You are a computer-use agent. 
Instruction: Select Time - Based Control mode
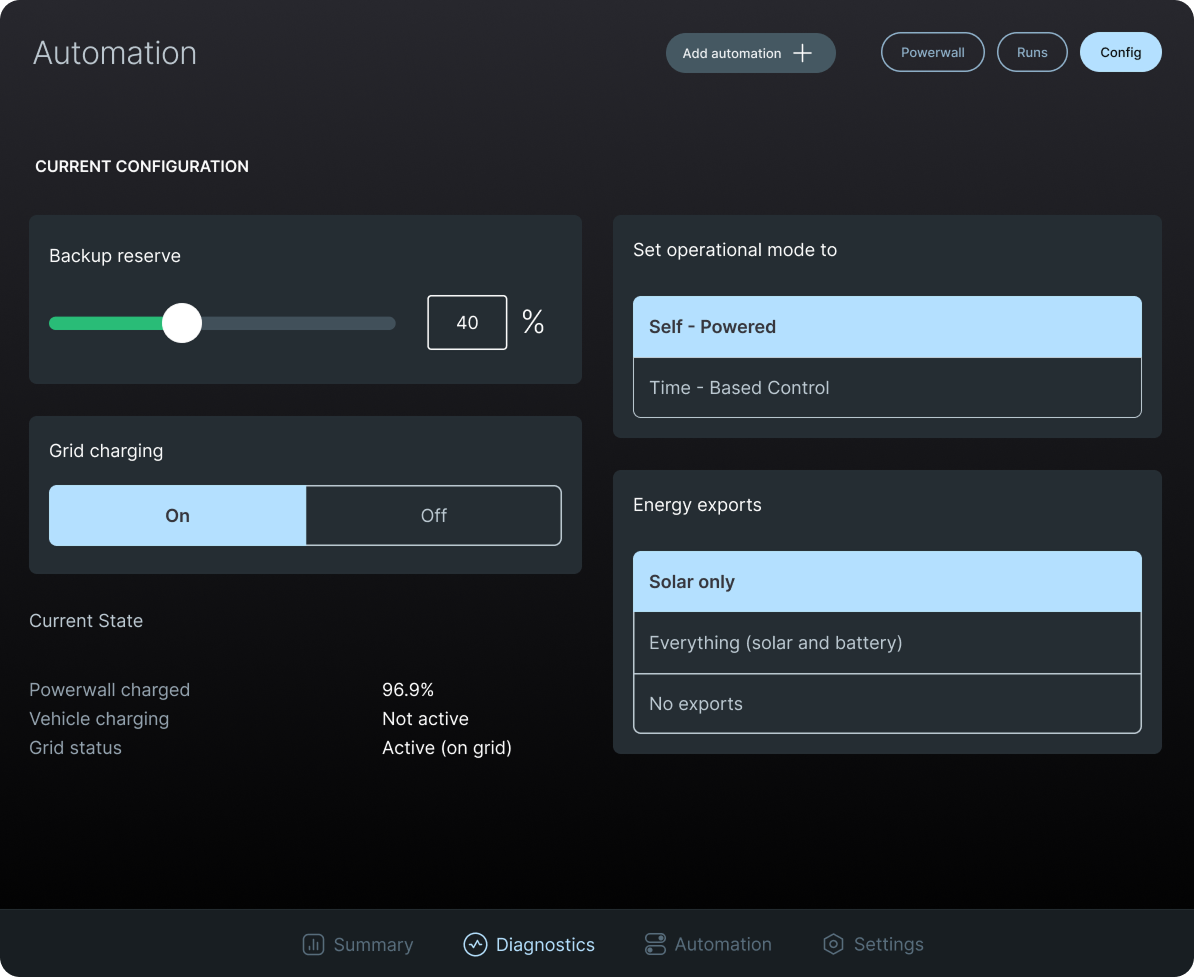[887, 388]
